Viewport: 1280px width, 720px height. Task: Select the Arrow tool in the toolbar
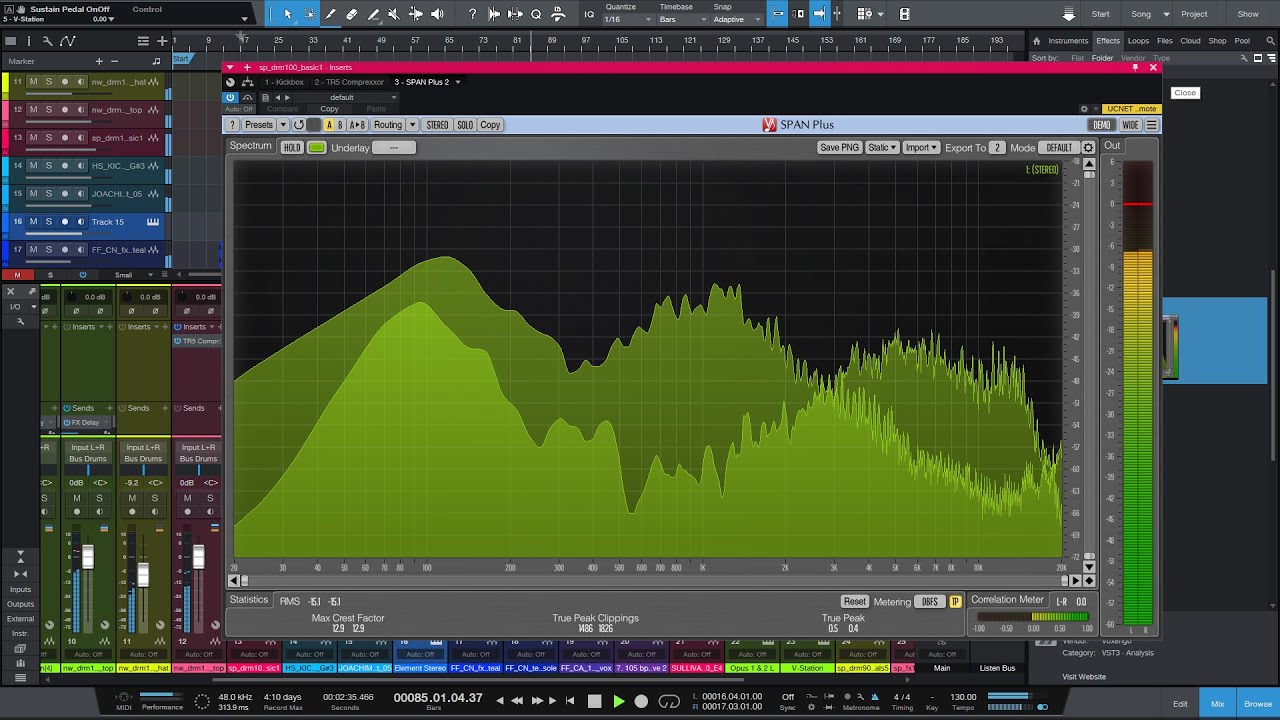288,14
